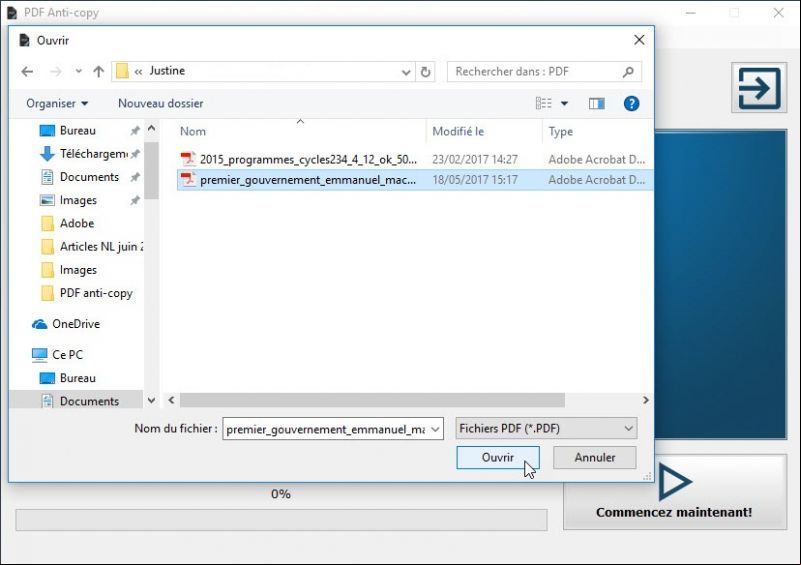Click the navigation pane vertical scrollbar thumb

coord(151,171)
